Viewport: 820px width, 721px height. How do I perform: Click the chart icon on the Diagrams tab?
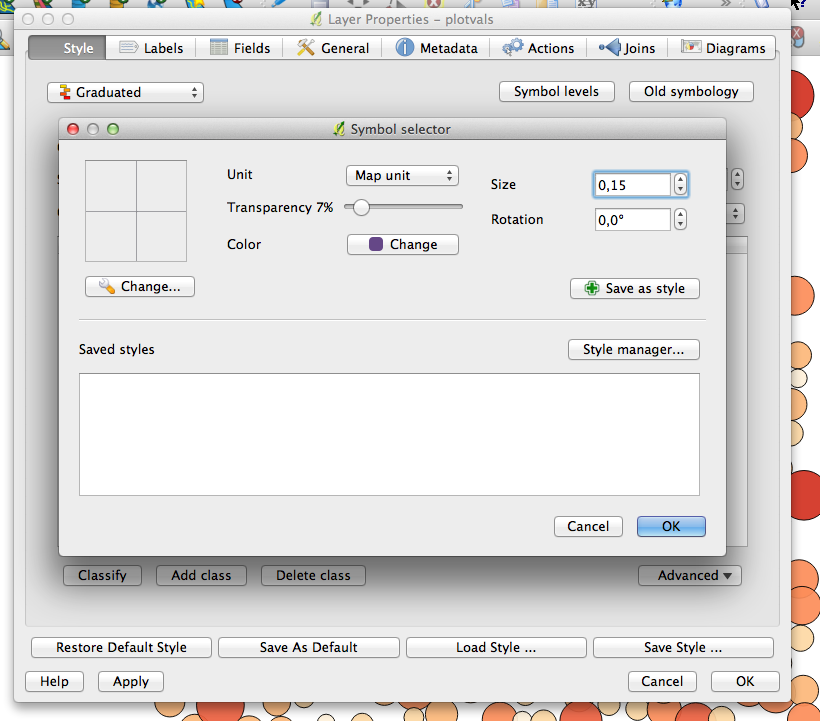(692, 47)
